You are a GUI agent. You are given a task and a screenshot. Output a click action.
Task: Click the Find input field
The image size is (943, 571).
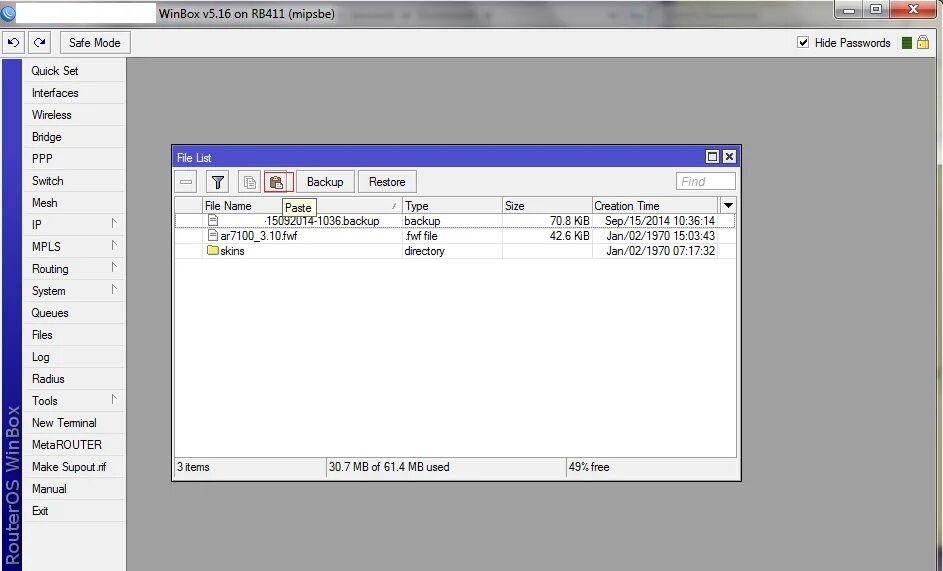pyautogui.click(x=705, y=182)
